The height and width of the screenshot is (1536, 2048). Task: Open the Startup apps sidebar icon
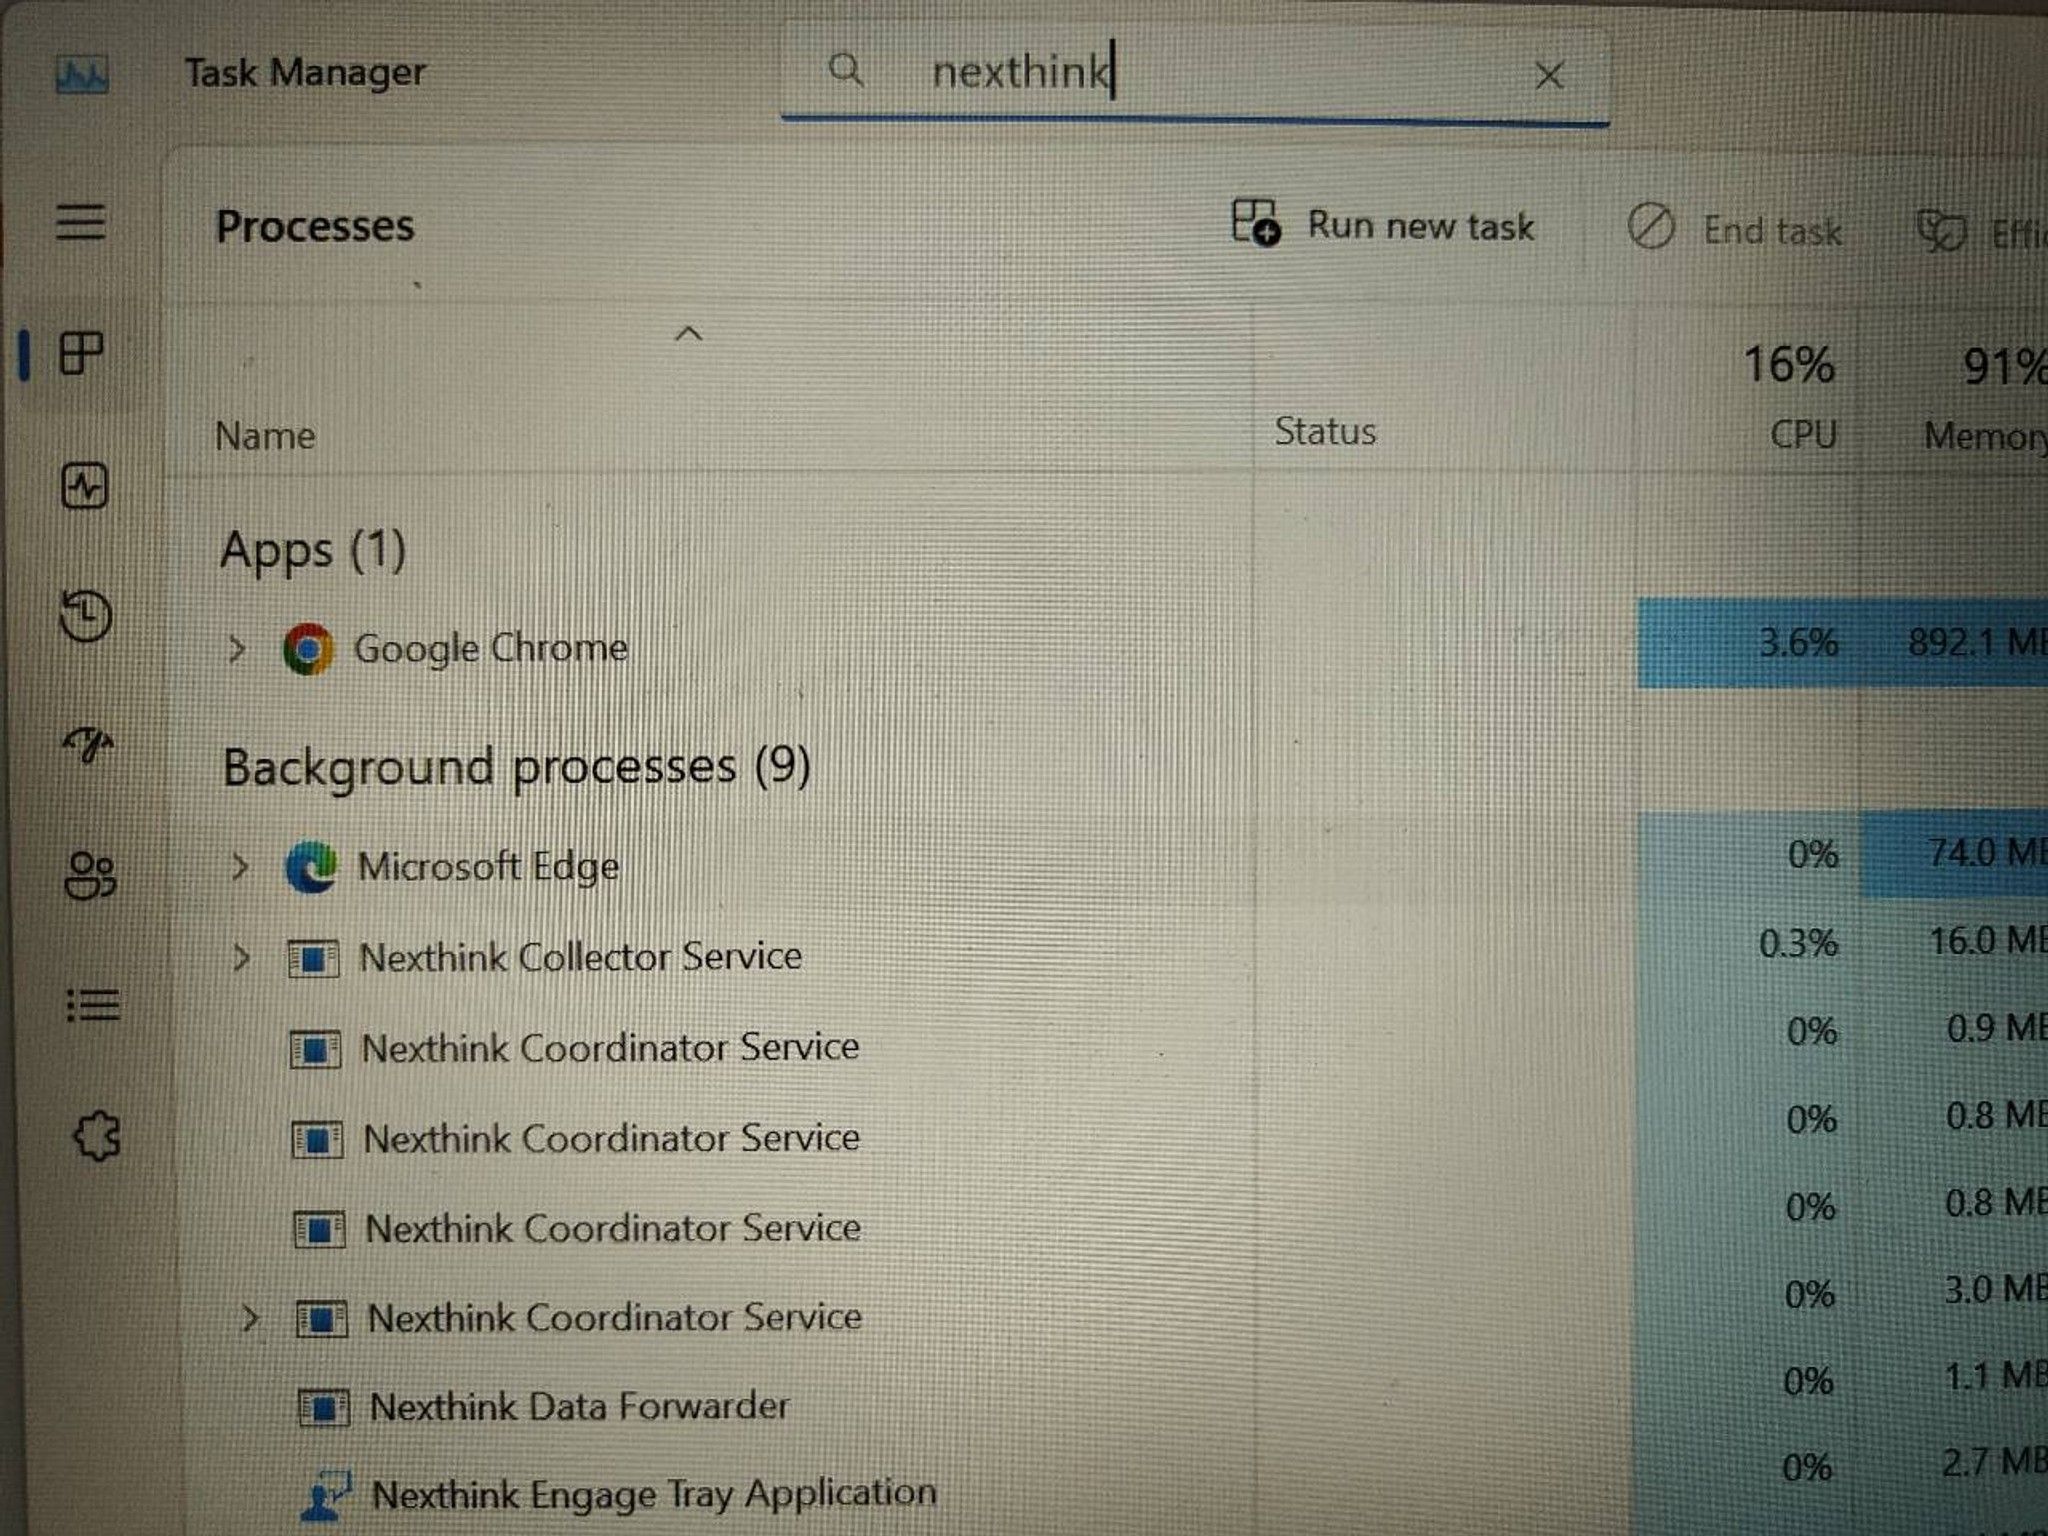pos(88,745)
